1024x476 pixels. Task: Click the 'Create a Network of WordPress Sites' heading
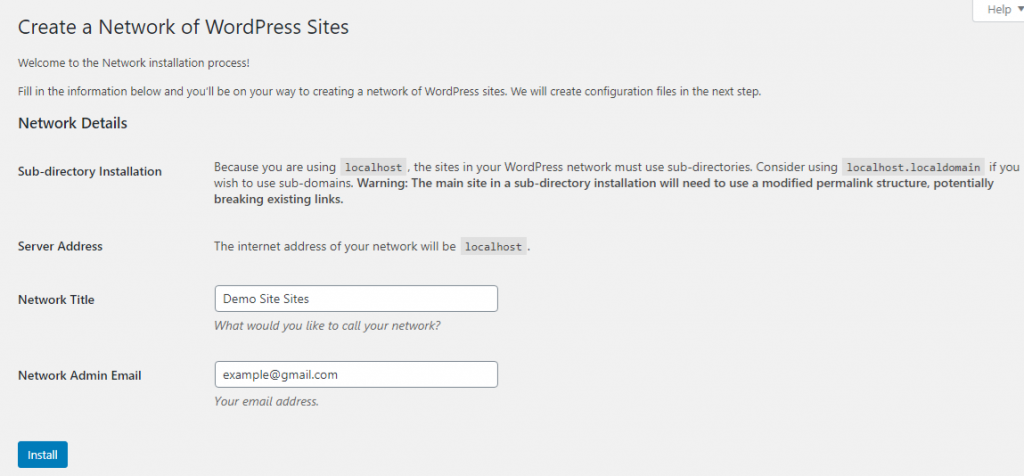(x=183, y=27)
